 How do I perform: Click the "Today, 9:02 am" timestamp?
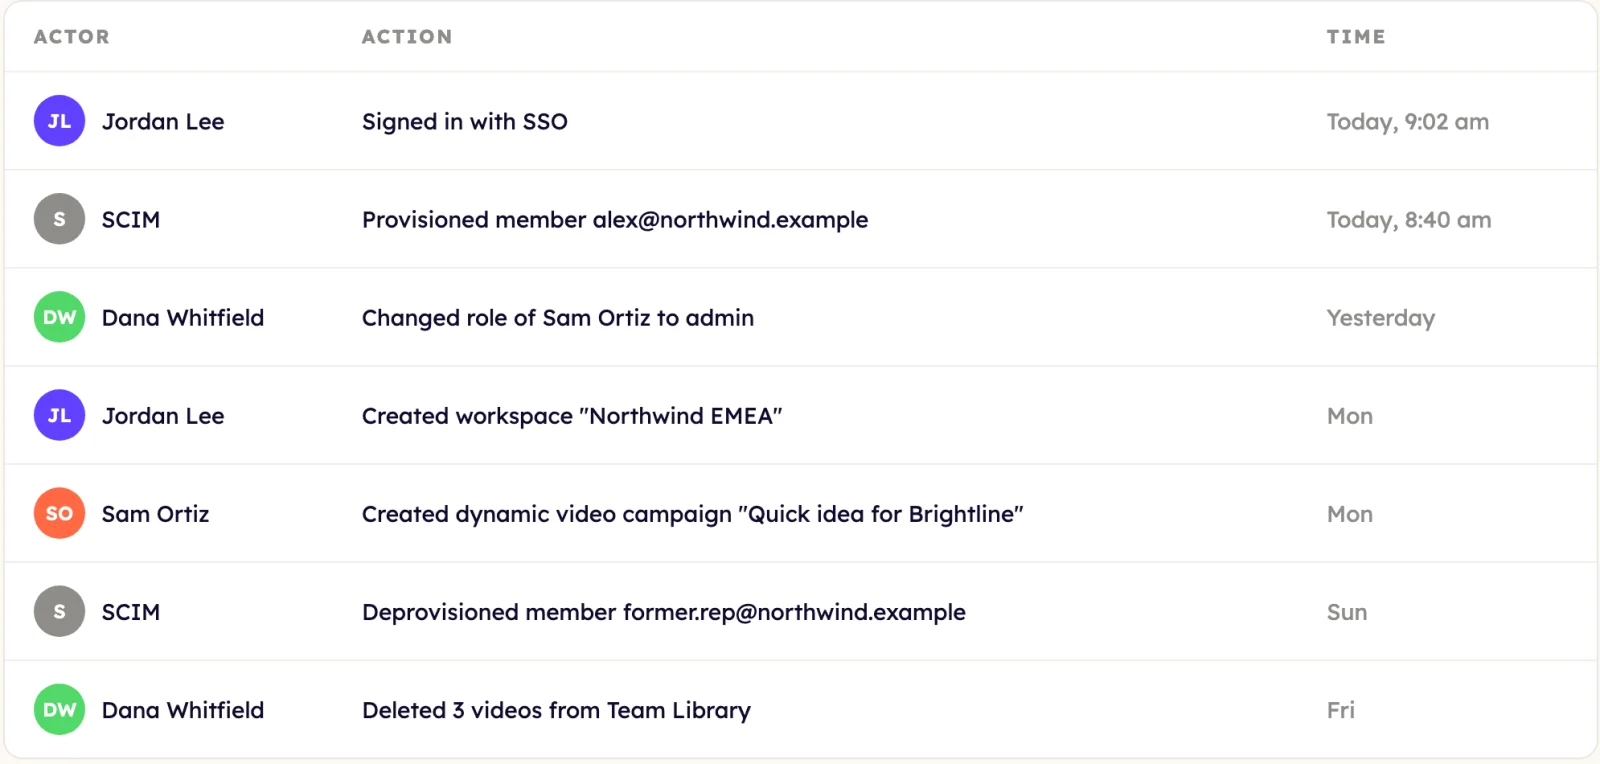(1408, 121)
